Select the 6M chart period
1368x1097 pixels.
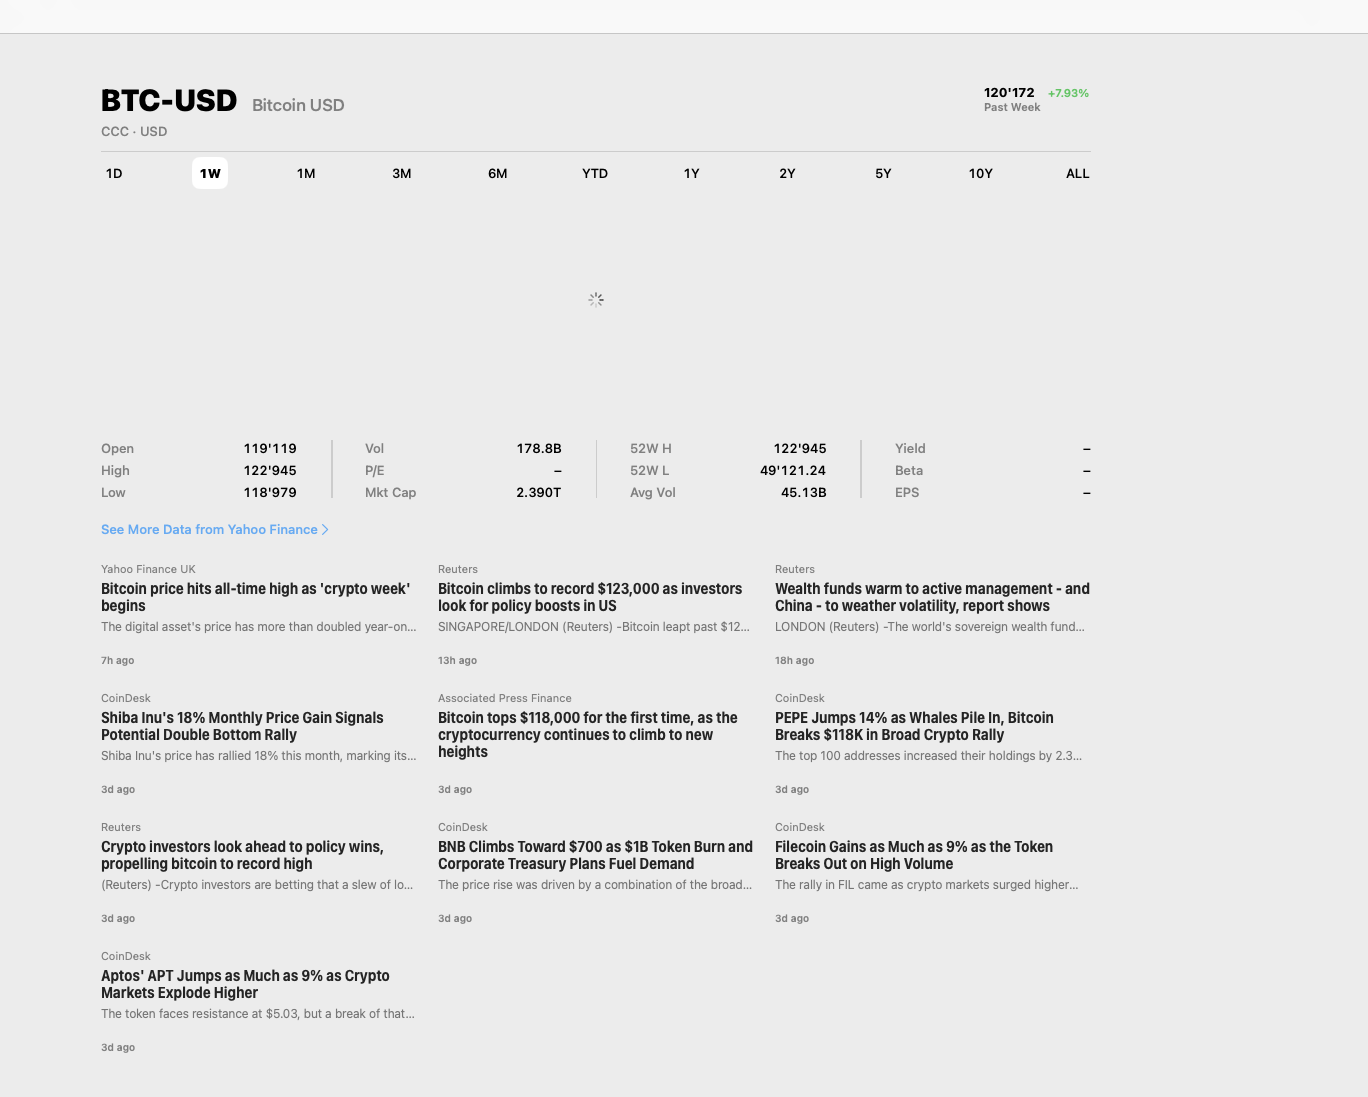(x=498, y=173)
